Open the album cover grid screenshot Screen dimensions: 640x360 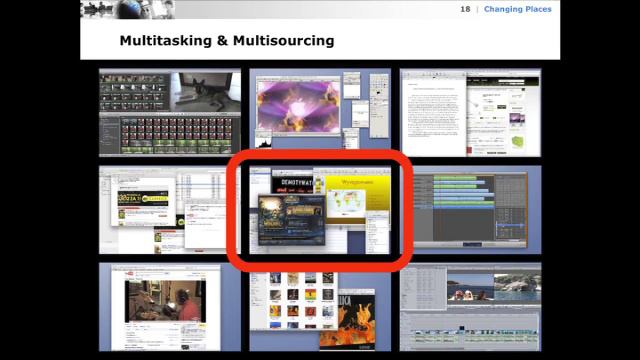coord(320,307)
